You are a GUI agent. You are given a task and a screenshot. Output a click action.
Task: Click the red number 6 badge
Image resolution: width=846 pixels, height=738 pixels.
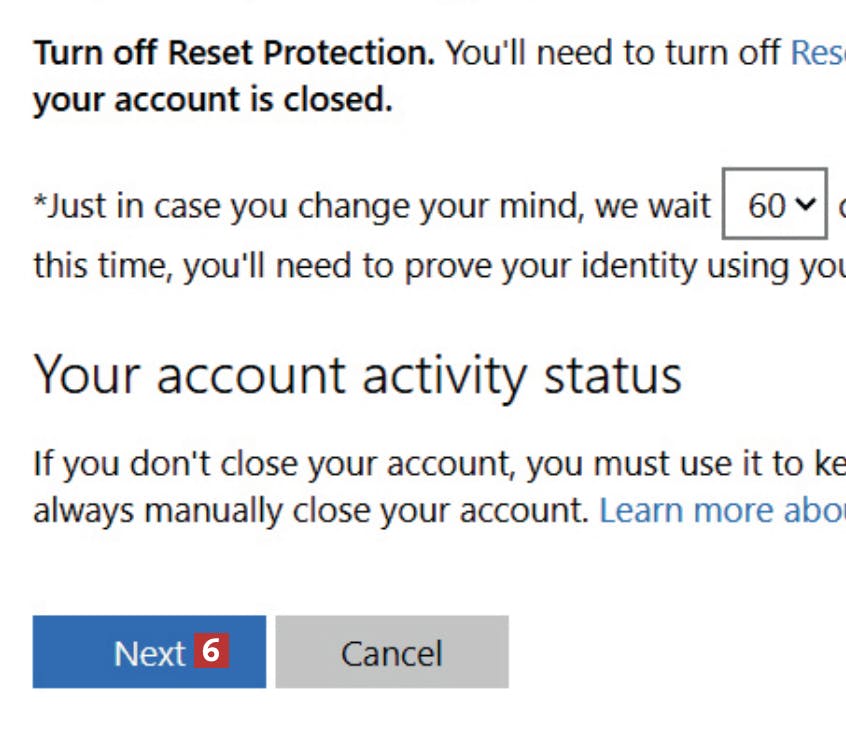click(x=210, y=651)
